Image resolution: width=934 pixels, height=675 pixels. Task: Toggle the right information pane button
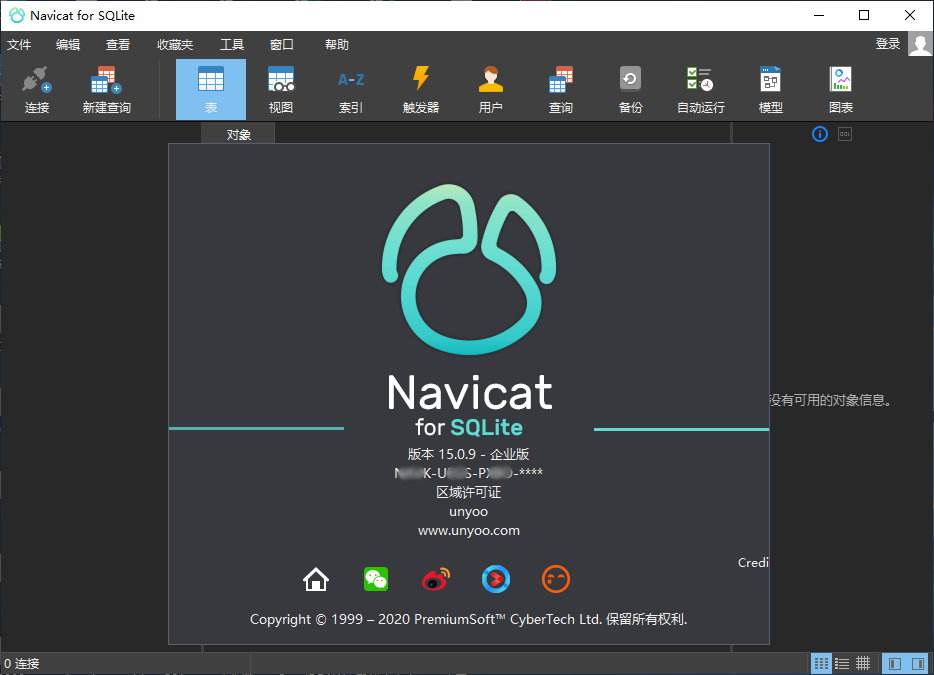point(918,663)
